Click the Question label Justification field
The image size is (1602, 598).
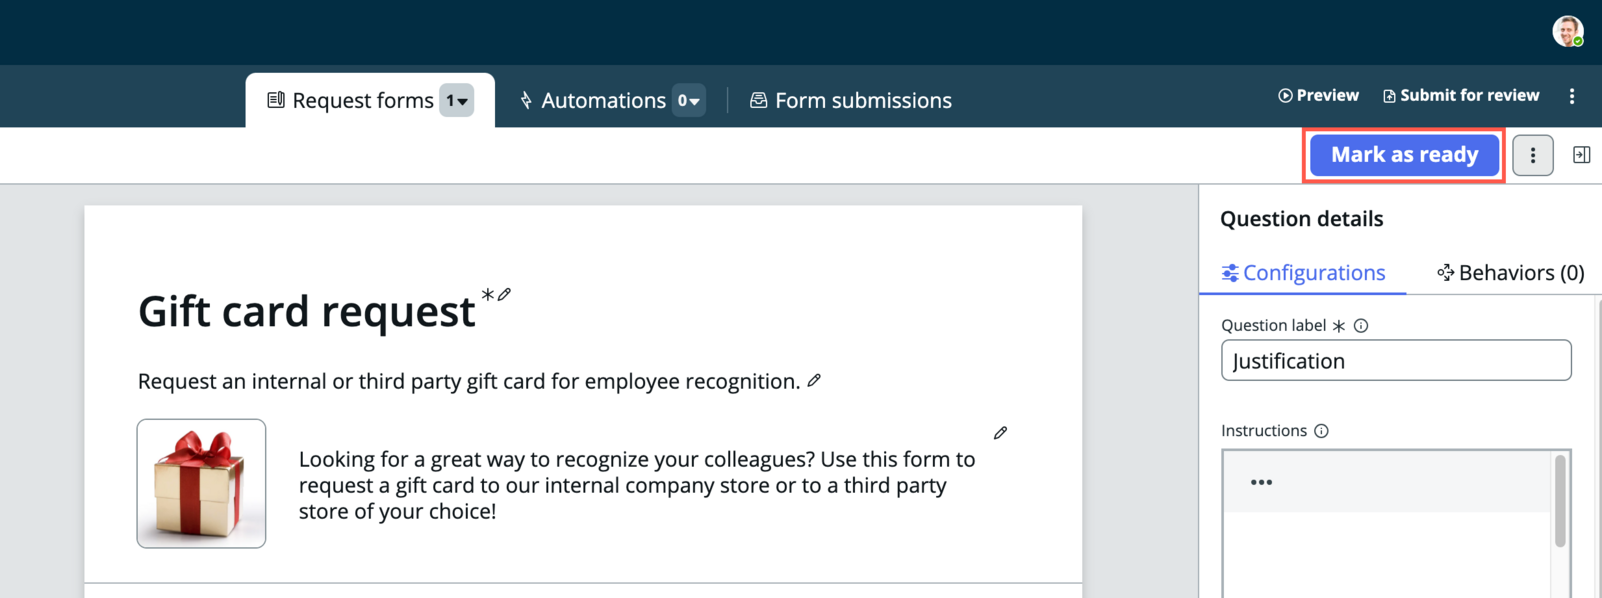1396,360
